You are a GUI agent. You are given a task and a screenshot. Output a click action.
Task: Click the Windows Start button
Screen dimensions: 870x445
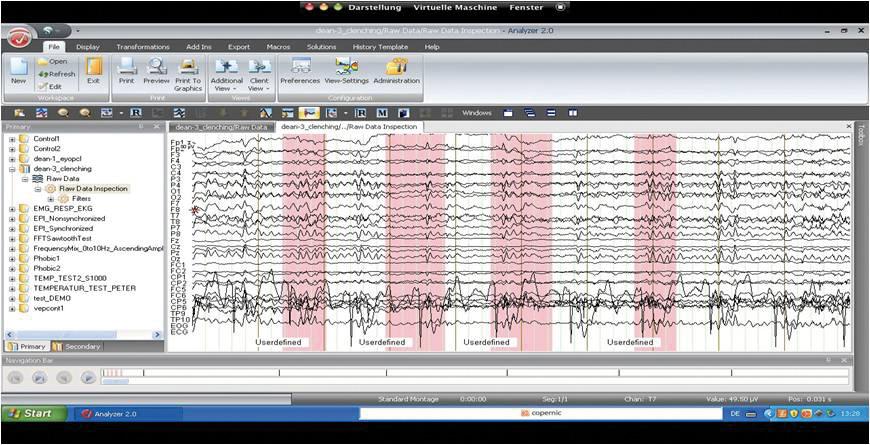click(x=35, y=413)
